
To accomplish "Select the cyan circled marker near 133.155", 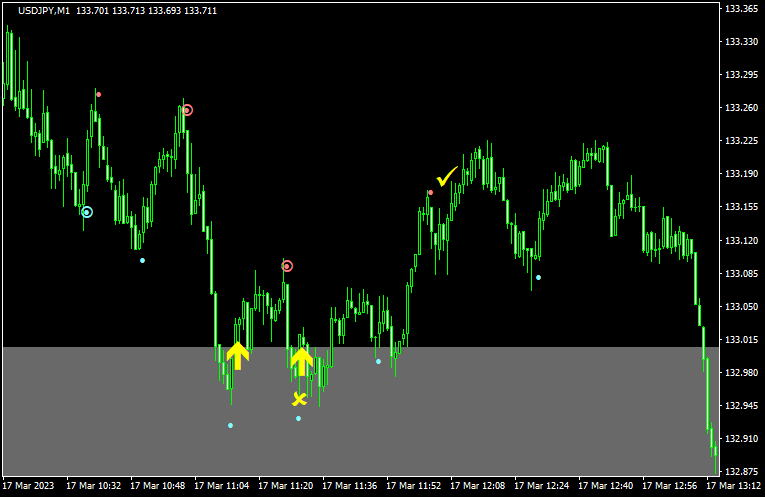I will click(x=87, y=212).
